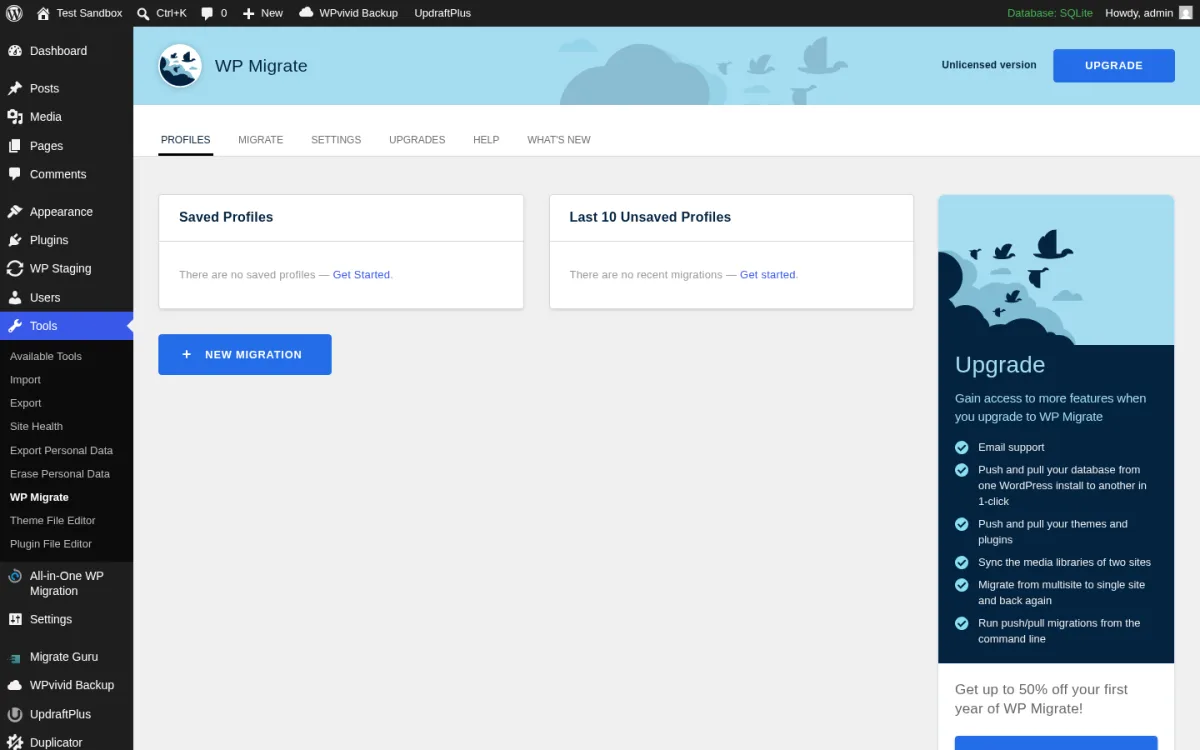
Task: Open Available Tools submenu item
Action: [46, 357]
